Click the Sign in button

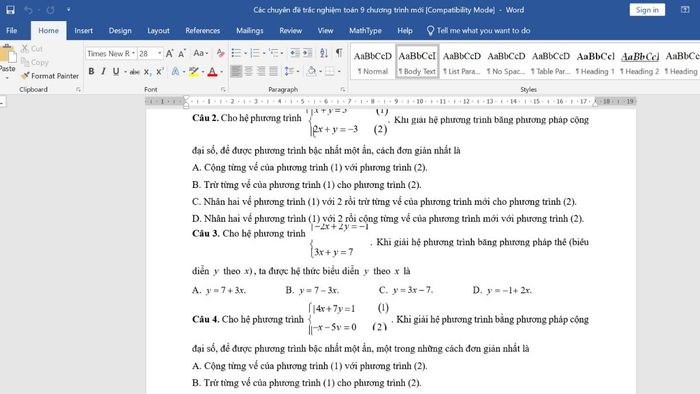coord(647,10)
